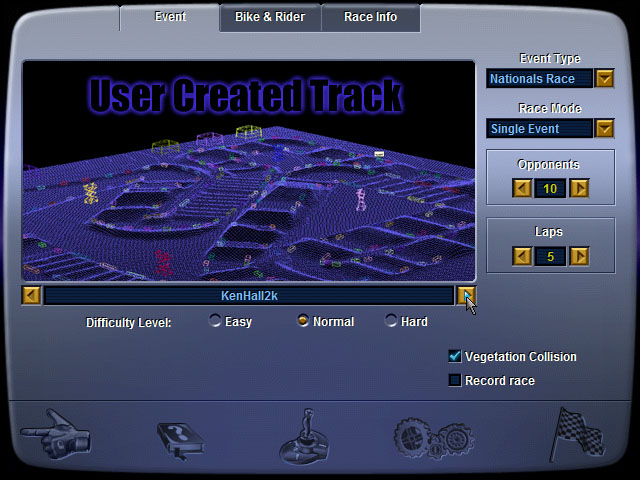The image size is (640, 480).
Task: Click the Single Event race mode field
Action: tap(539, 129)
